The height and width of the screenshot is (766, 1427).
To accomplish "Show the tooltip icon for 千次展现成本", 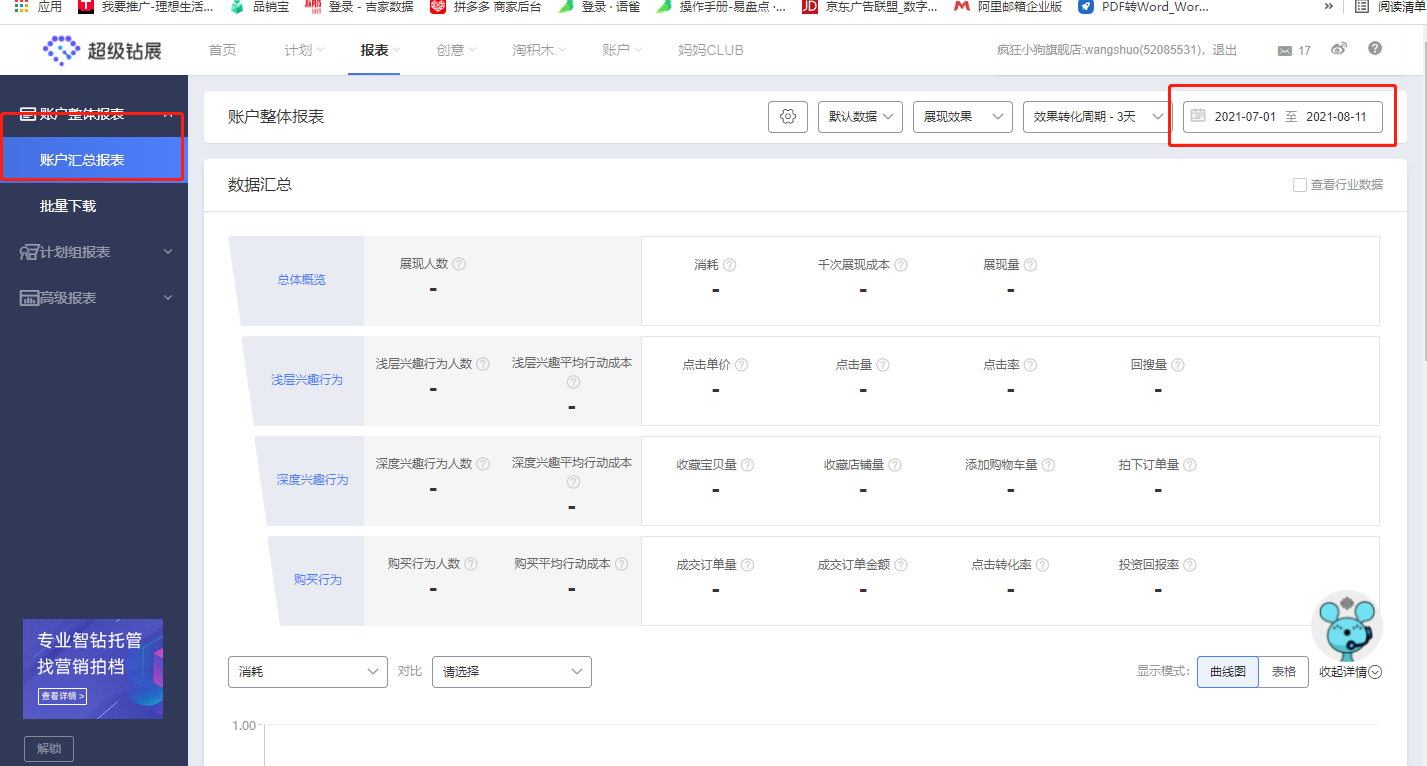I will click(901, 265).
